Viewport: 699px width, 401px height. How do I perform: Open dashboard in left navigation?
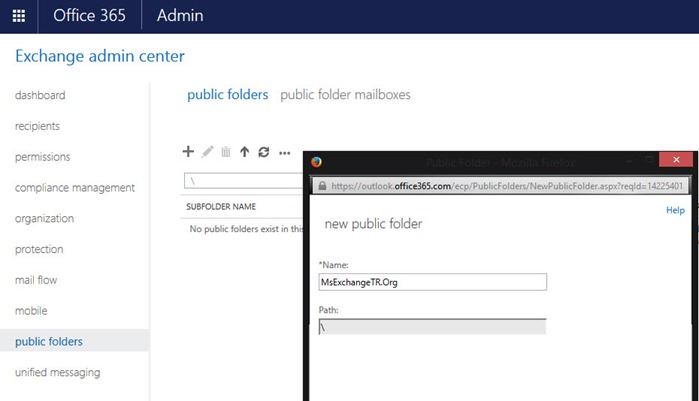pyautogui.click(x=40, y=95)
